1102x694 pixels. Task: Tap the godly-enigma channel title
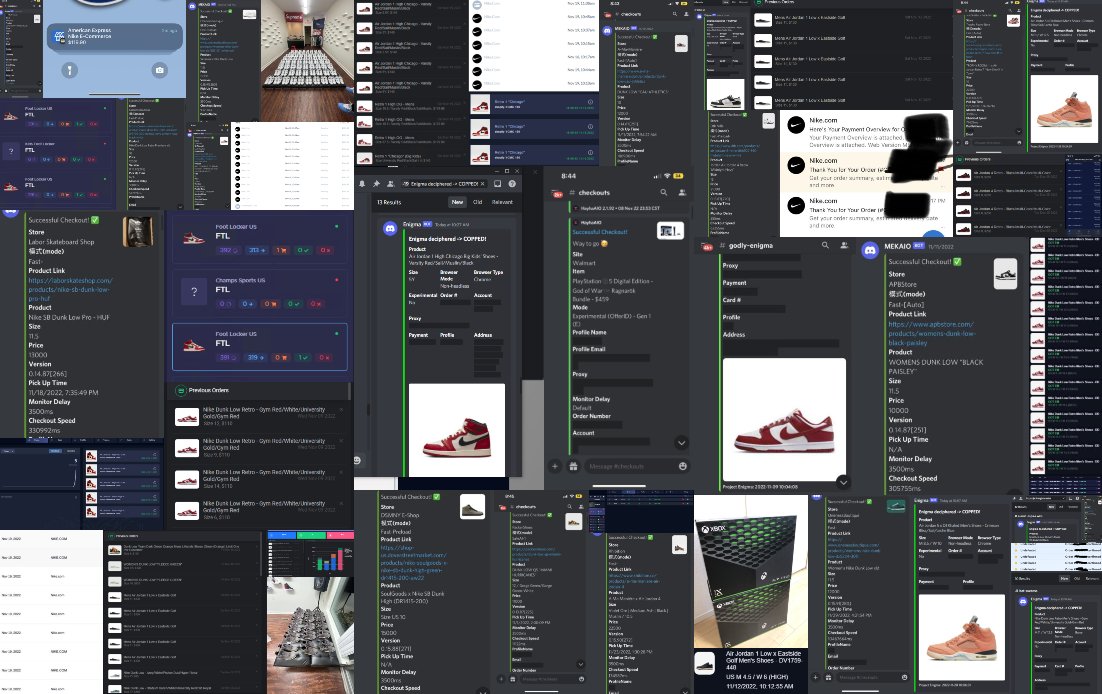(751, 245)
